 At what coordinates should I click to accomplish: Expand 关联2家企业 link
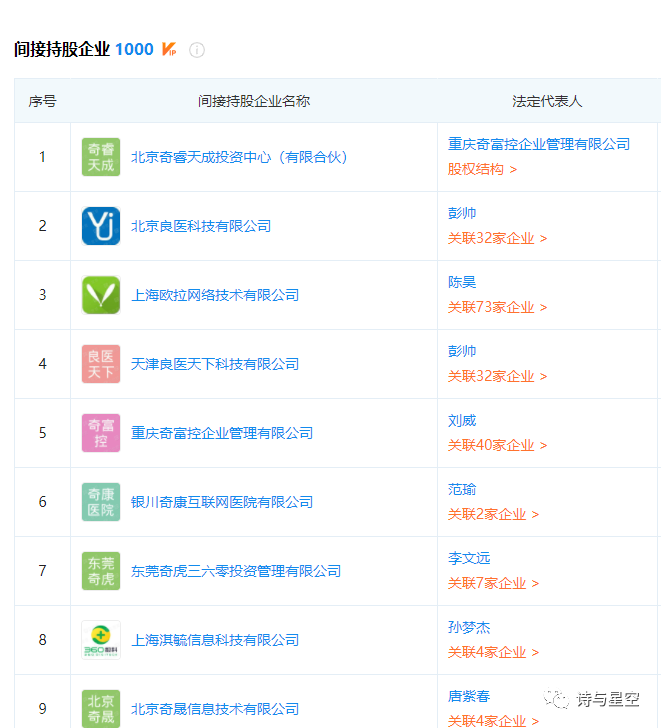493,514
